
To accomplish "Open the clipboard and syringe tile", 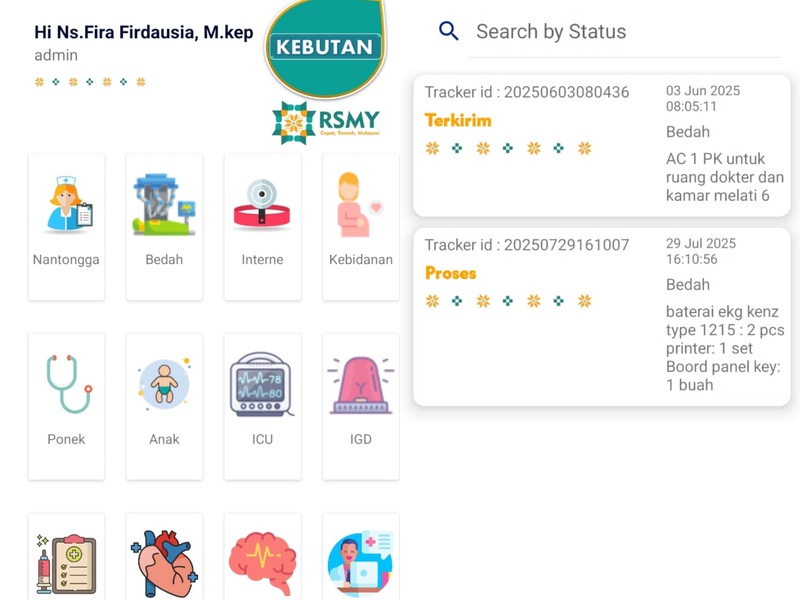I will (67, 563).
